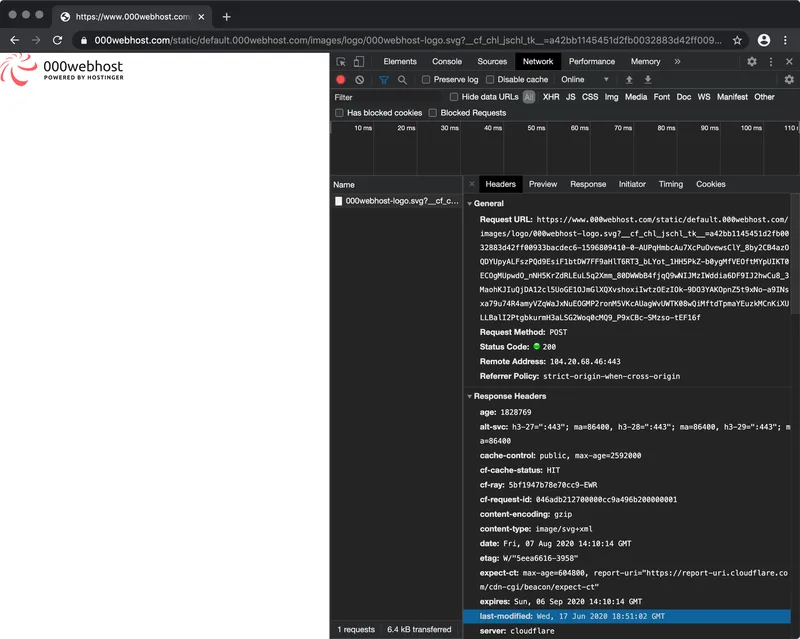Filter requests by JS

(x=570, y=97)
